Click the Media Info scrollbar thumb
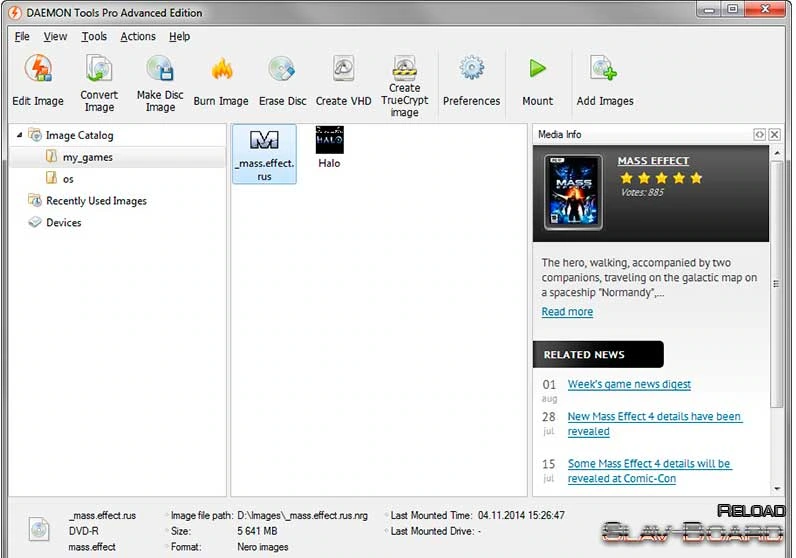This screenshot has width=796, height=558. (776, 284)
